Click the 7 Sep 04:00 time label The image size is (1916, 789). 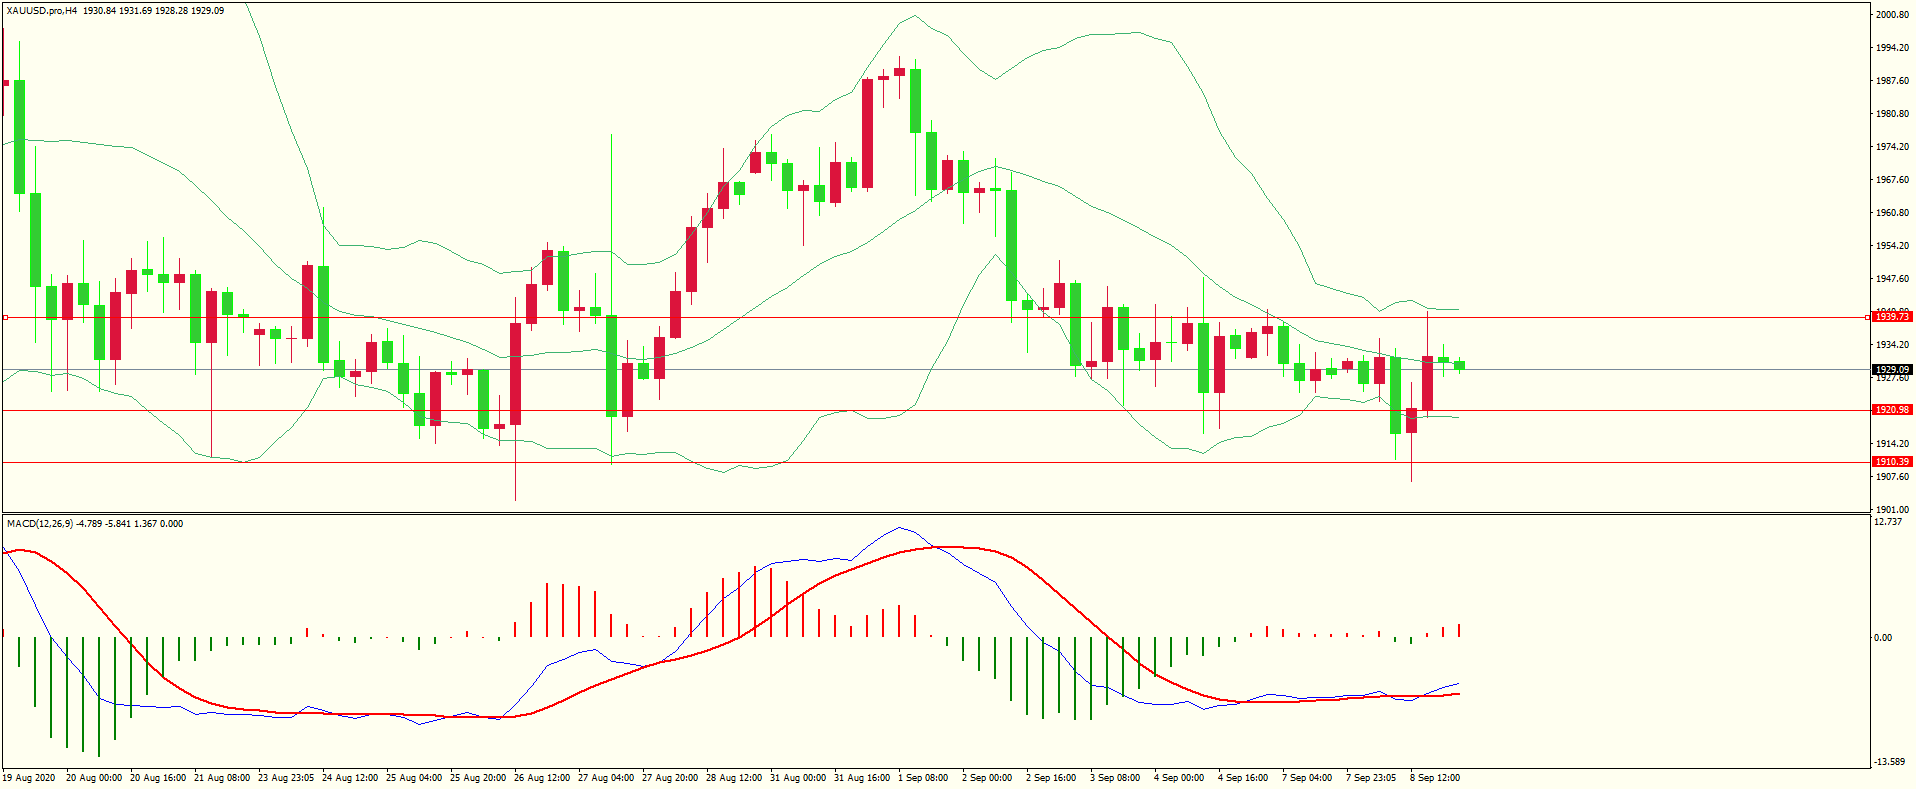[x=1307, y=778]
